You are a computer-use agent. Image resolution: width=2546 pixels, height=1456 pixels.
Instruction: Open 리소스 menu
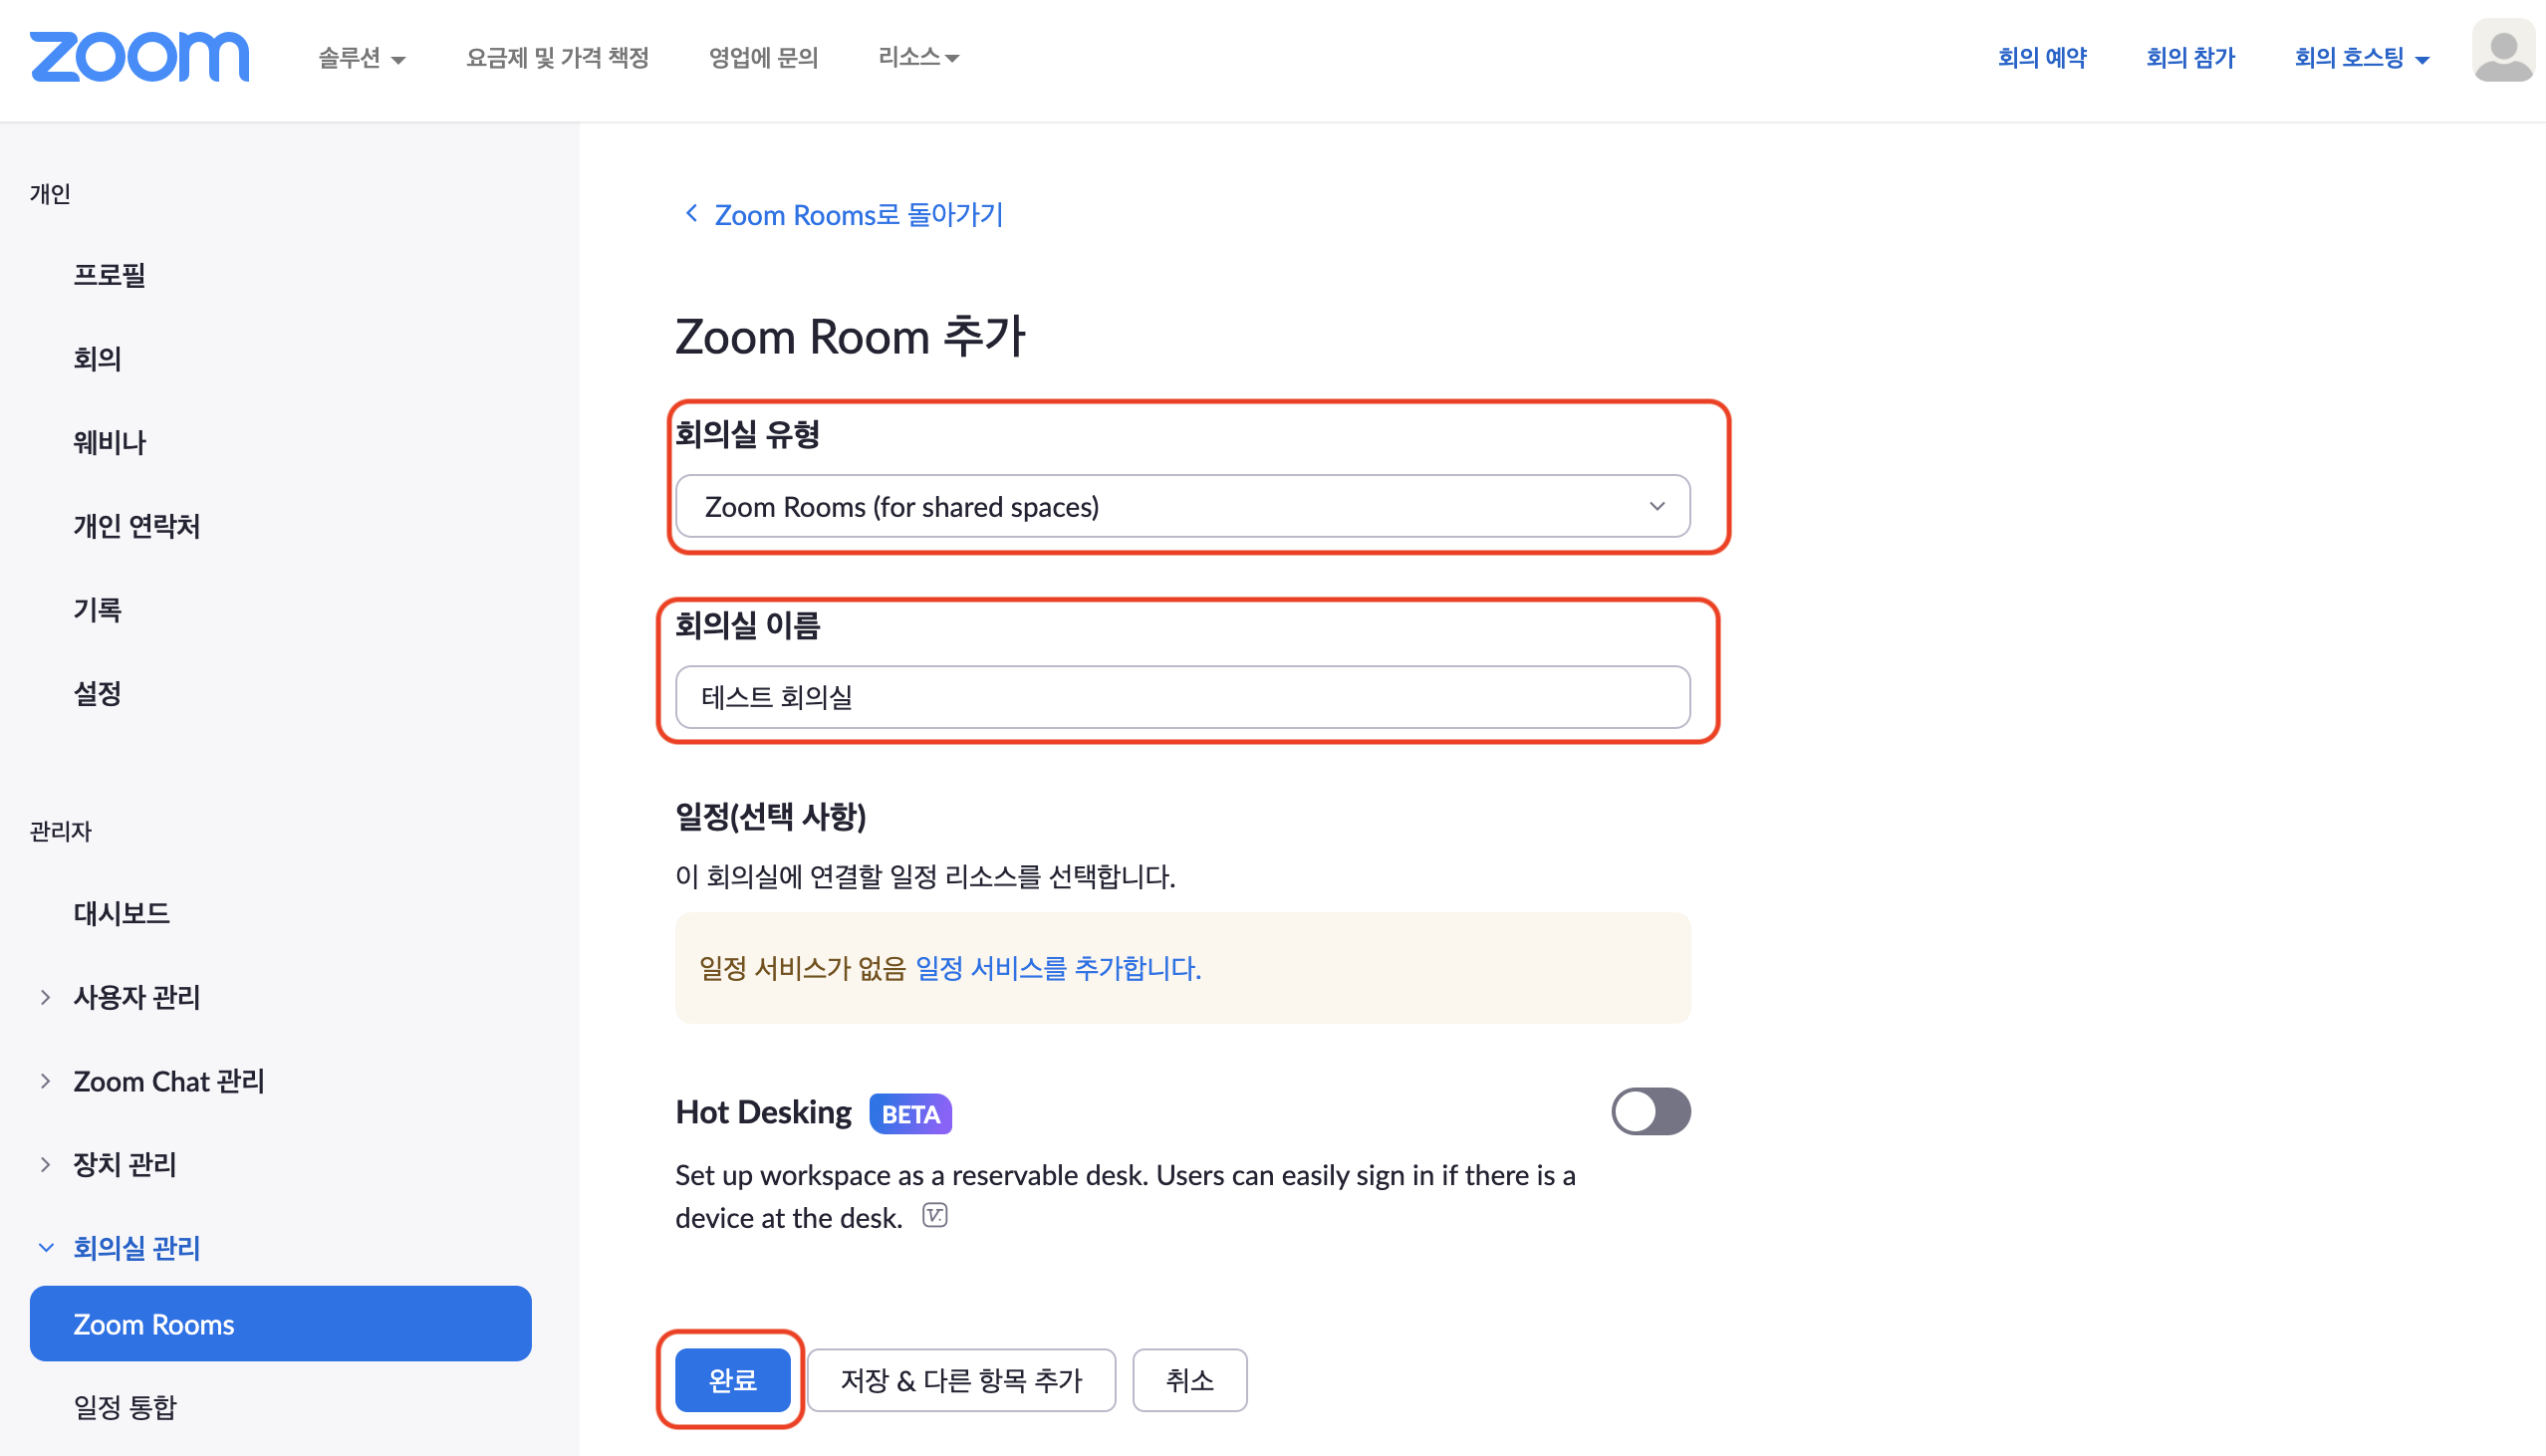tap(918, 58)
